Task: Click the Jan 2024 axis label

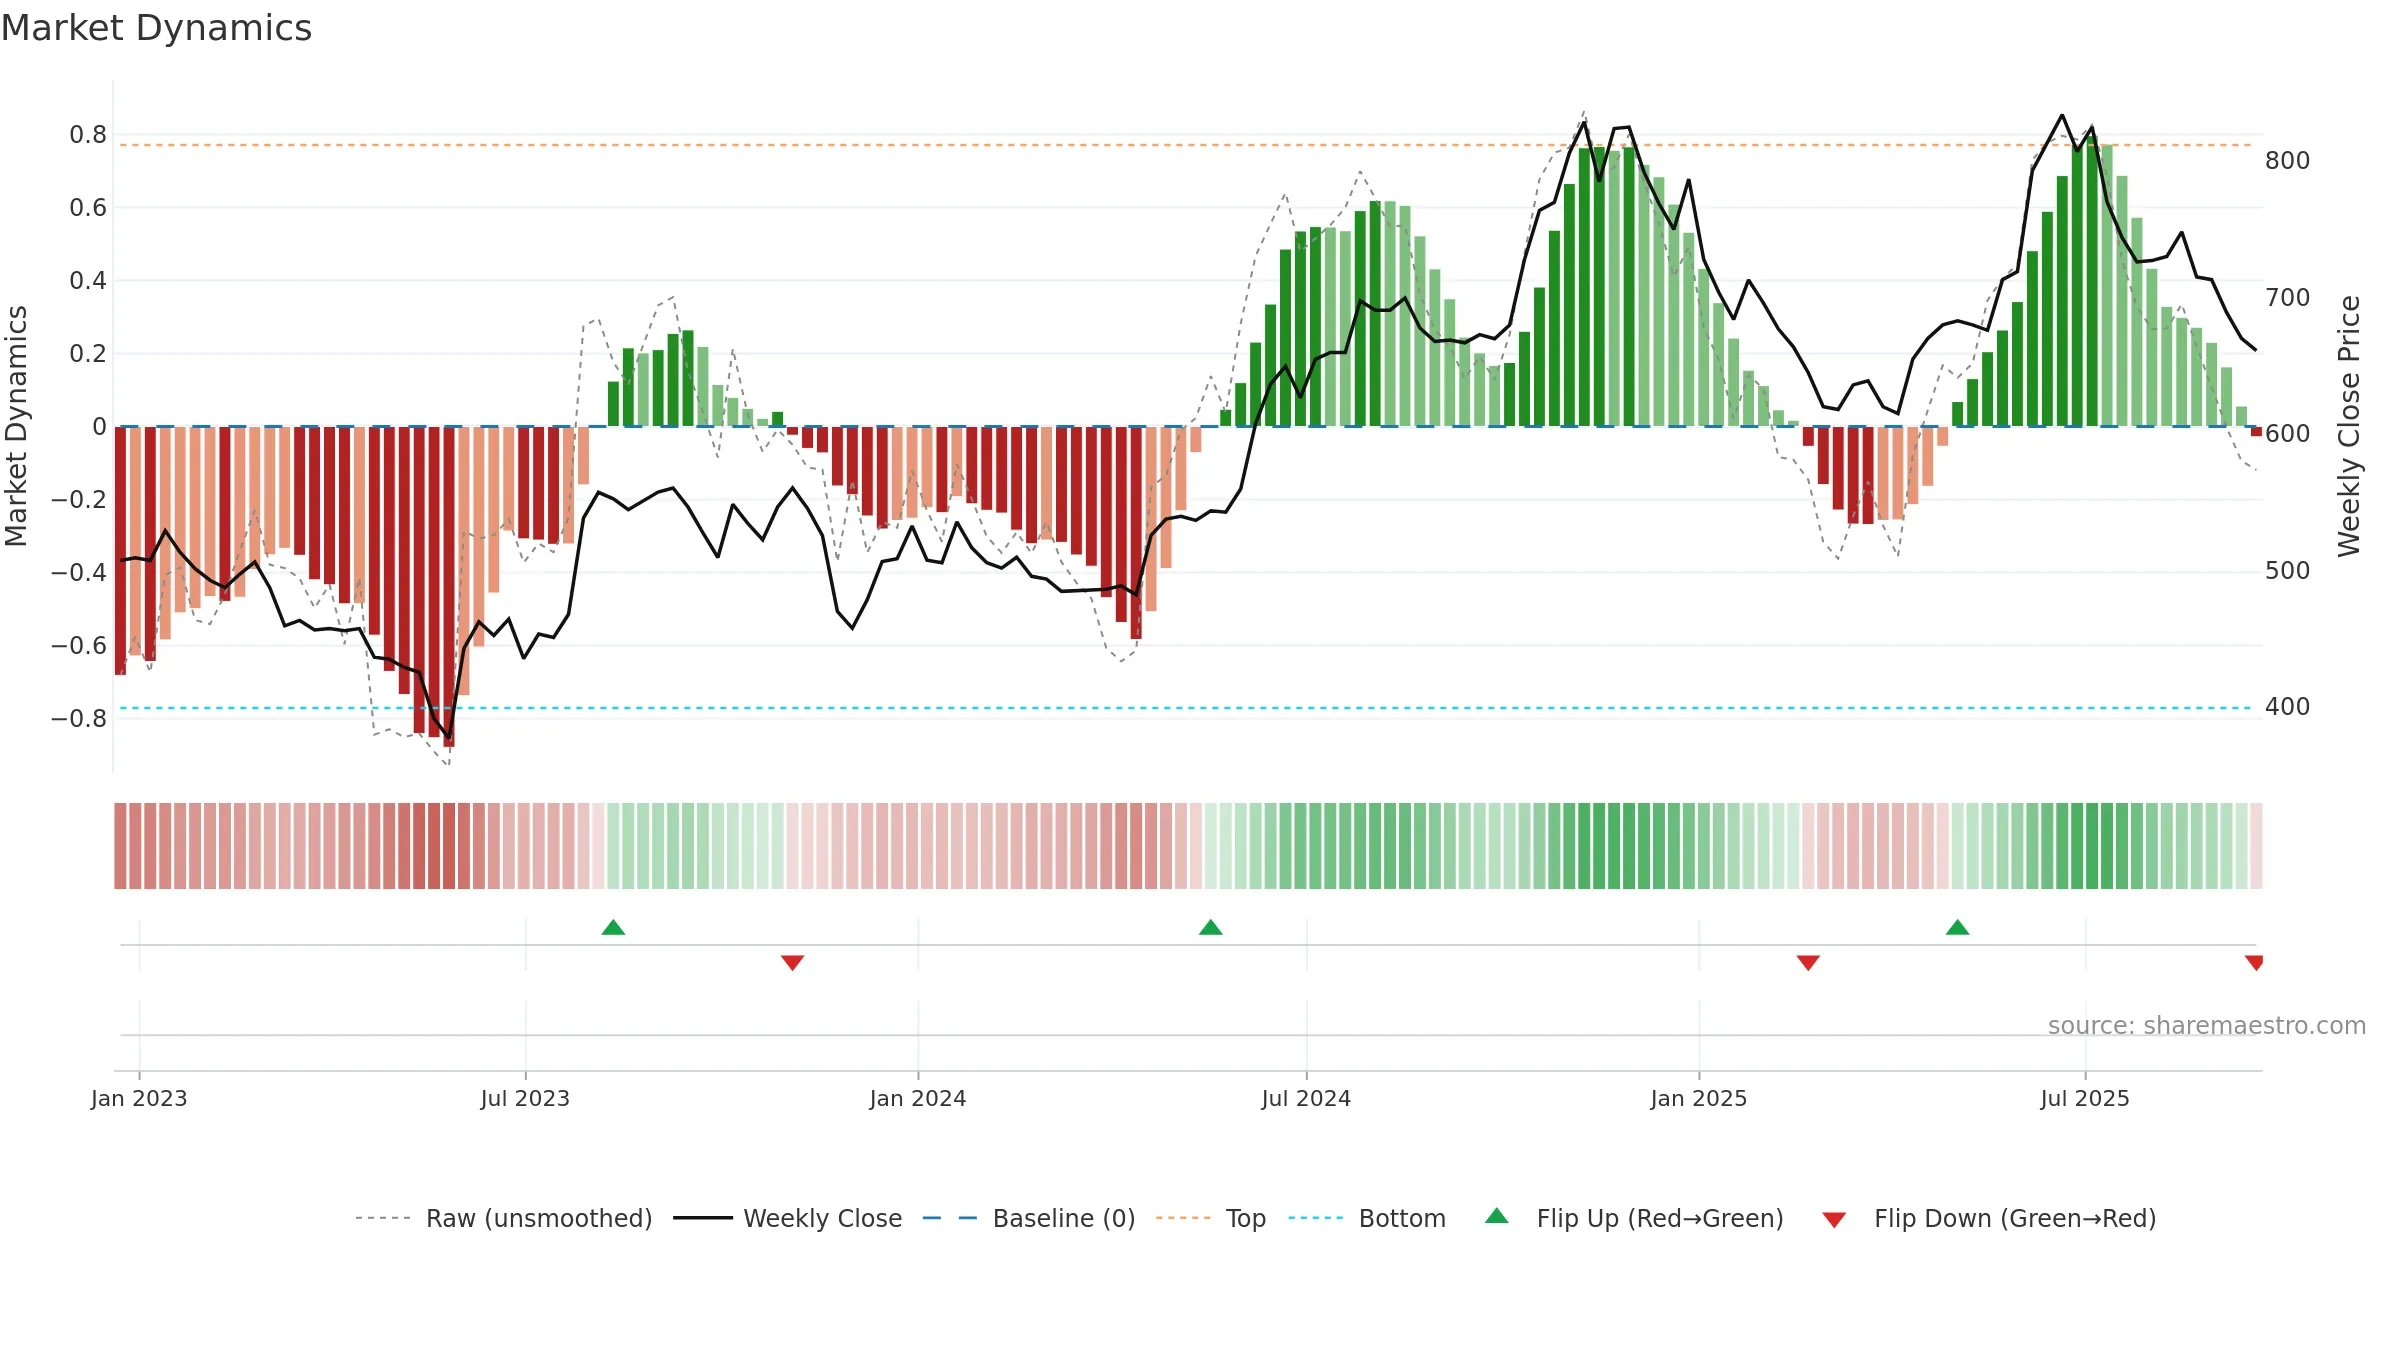Action: (x=918, y=1098)
